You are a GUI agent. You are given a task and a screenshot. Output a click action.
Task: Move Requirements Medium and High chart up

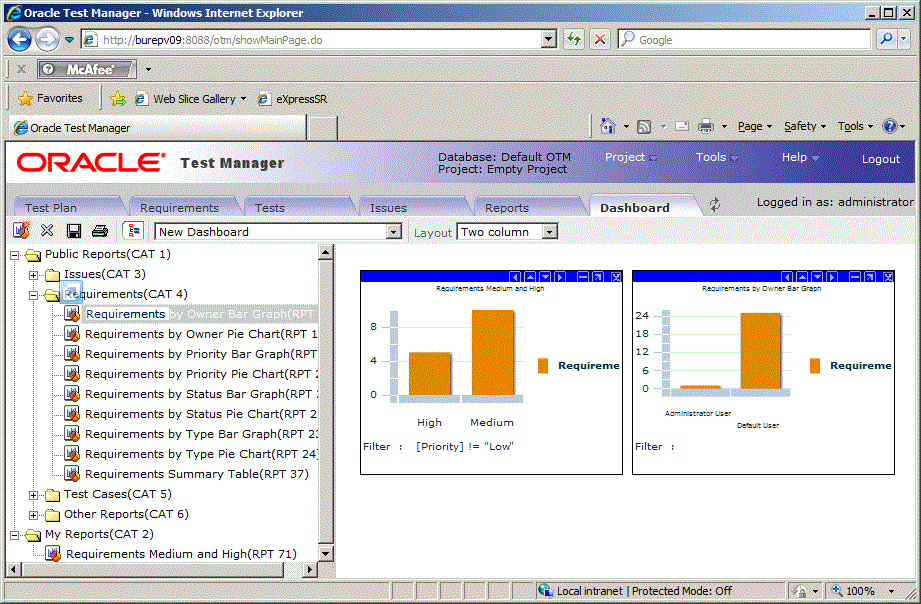[530, 277]
